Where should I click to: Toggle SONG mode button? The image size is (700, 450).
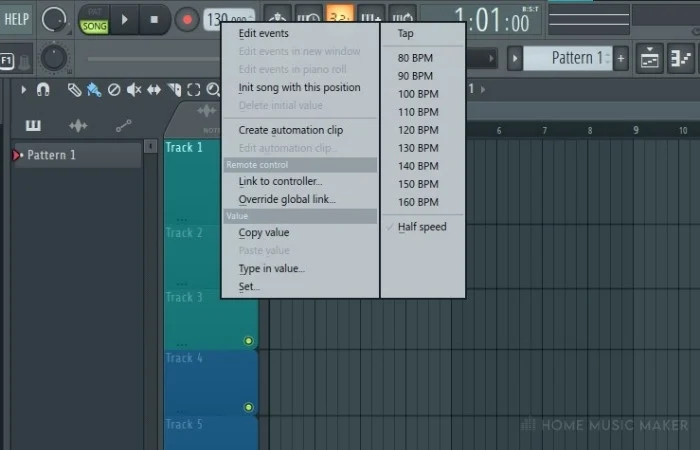tap(94, 26)
